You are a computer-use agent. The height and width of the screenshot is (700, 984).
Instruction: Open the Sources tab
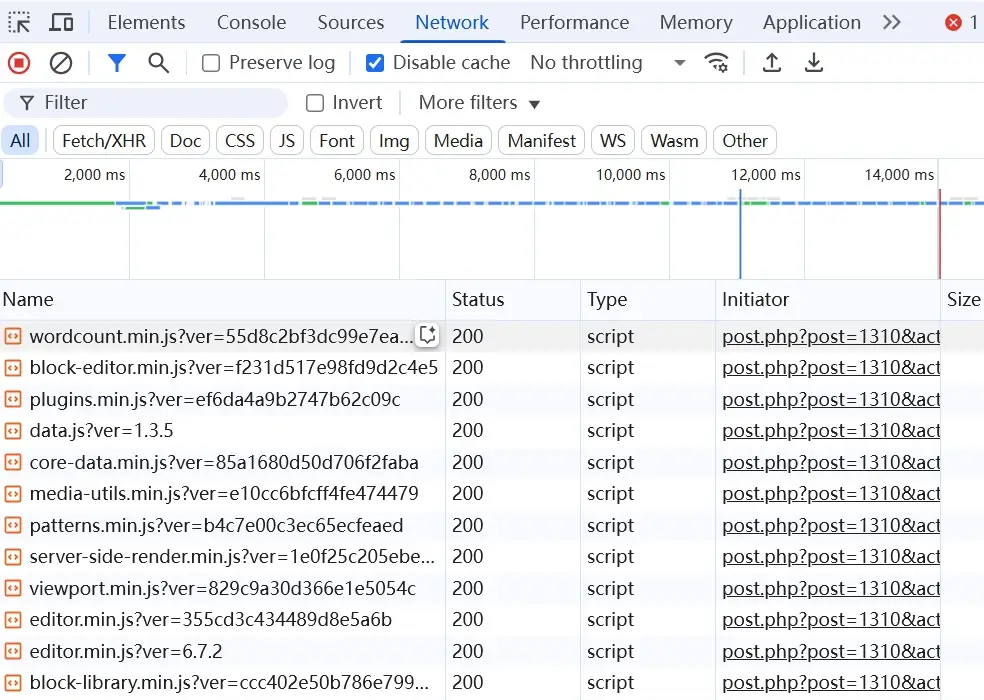pyautogui.click(x=351, y=23)
